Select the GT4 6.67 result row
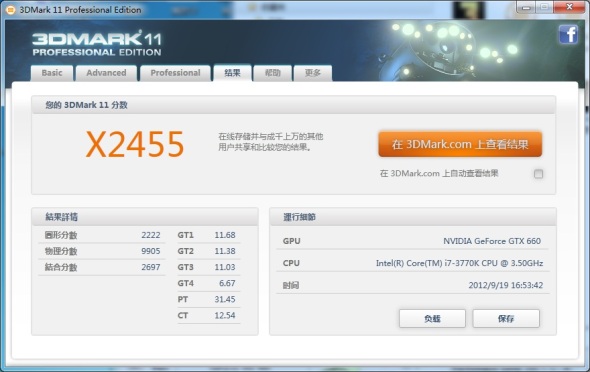The height and width of the screenshot is (372, 590). point(208,283)
